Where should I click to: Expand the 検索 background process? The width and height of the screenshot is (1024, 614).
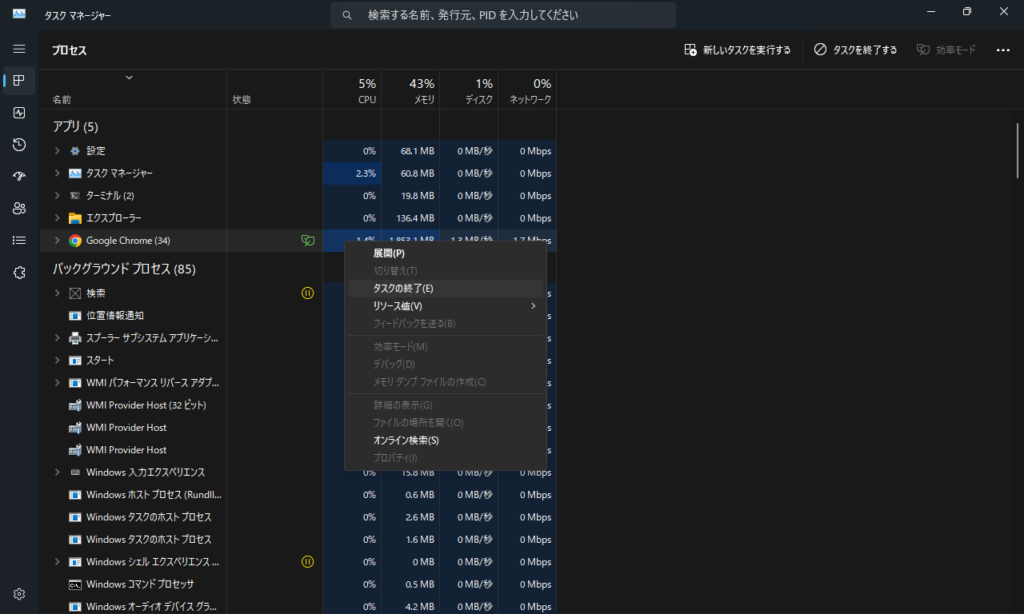[x=57, y=293]
